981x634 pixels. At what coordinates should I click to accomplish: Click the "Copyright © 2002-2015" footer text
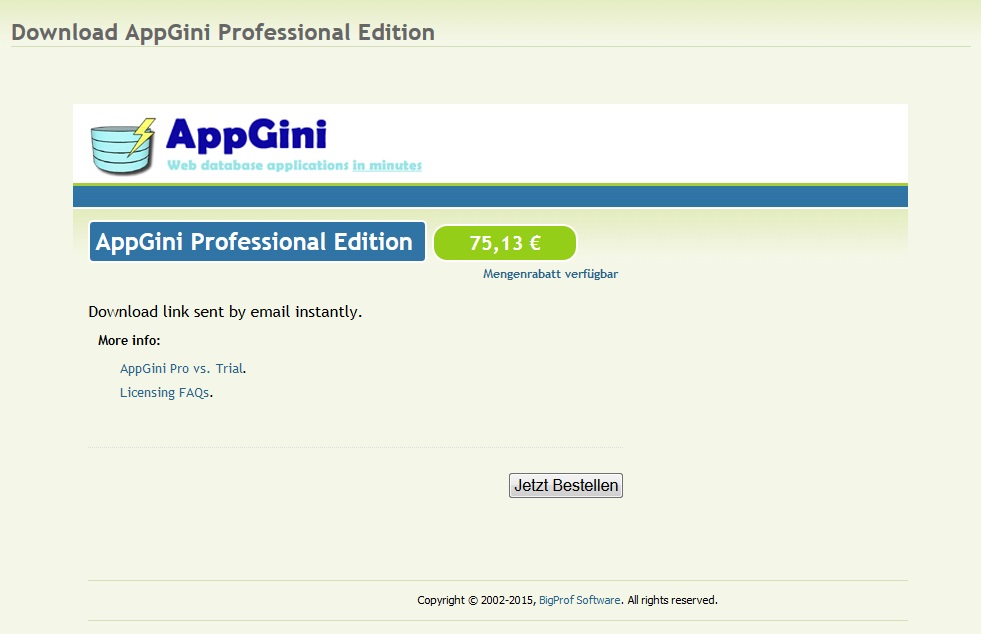coord(476,600)
